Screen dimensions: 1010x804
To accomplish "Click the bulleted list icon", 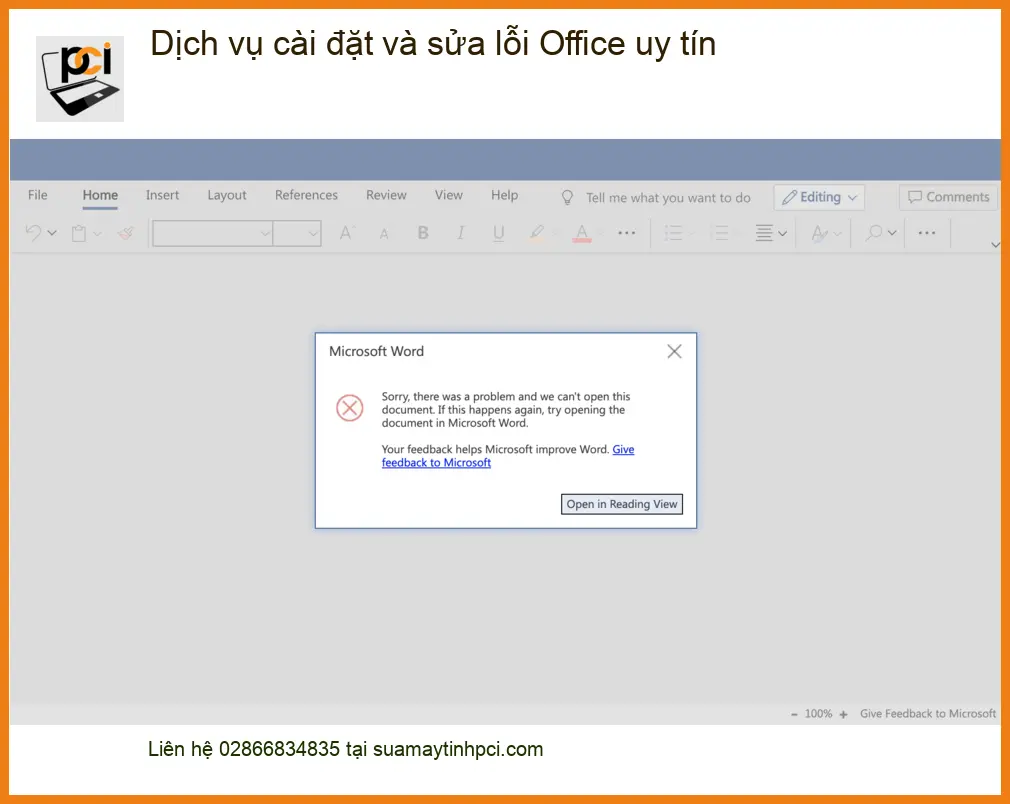I will click(673, 233).
